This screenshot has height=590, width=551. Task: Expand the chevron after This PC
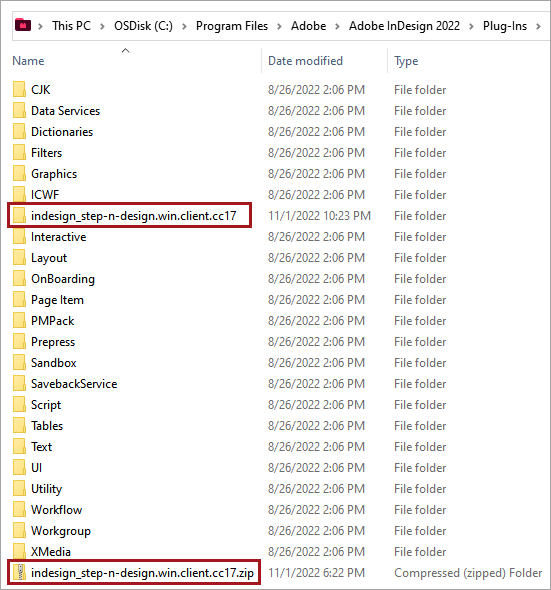pyautogui.click(x=102, y=26)
